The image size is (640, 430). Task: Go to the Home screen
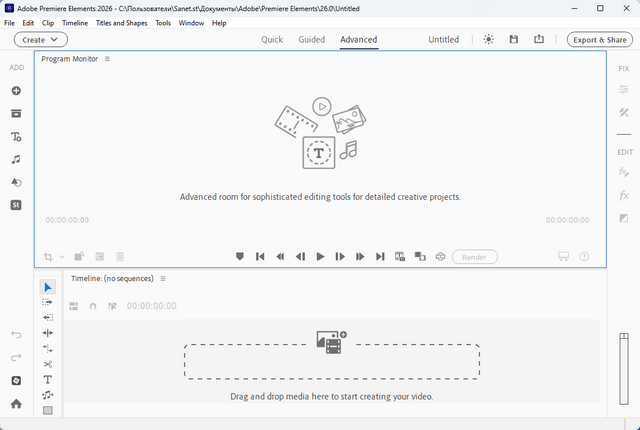coord(16,404)
